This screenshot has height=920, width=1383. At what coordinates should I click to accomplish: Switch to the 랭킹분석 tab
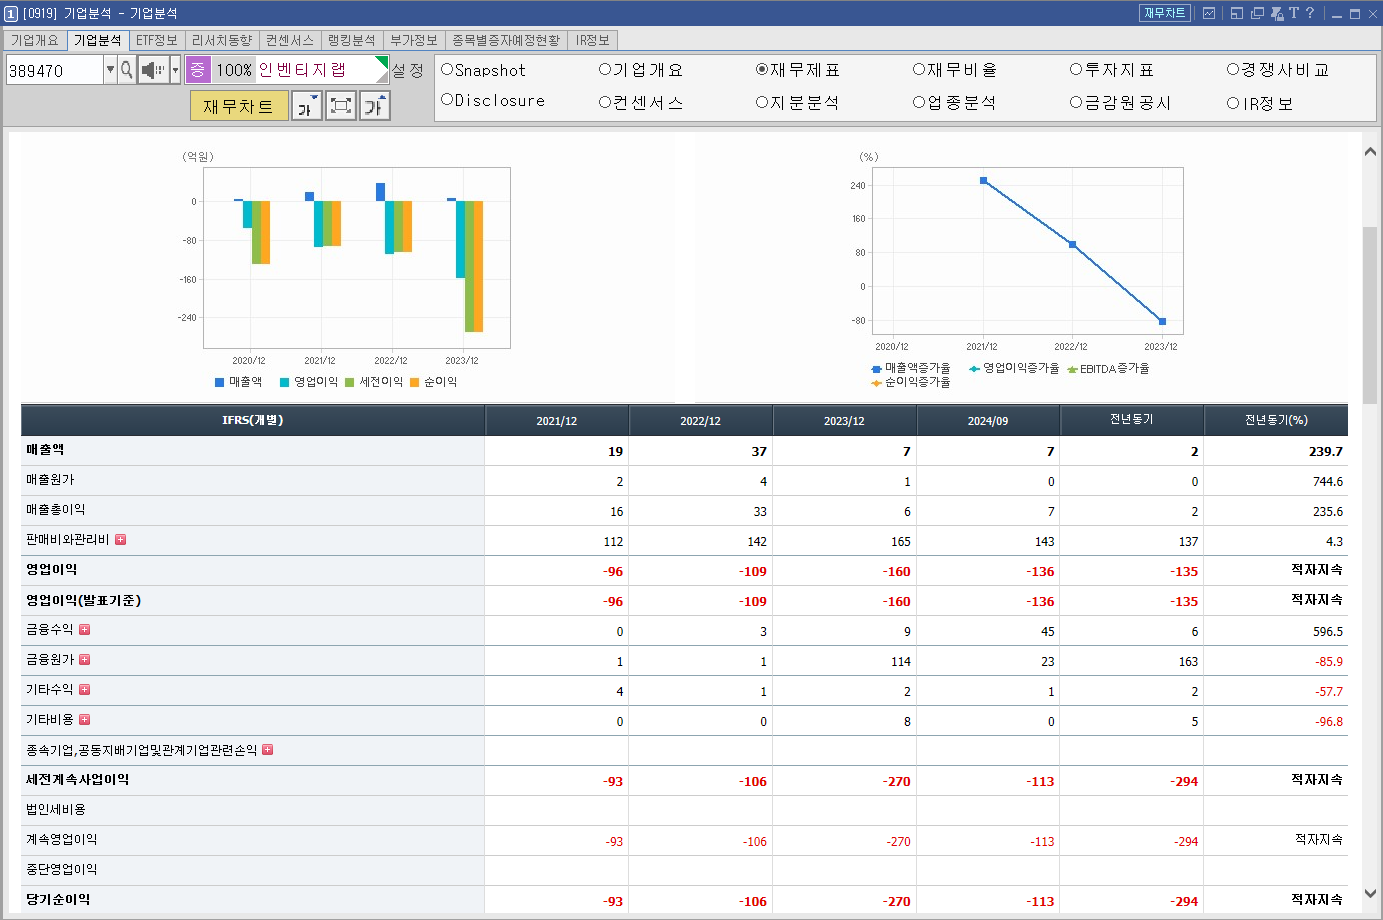click(x=352, y=40)
